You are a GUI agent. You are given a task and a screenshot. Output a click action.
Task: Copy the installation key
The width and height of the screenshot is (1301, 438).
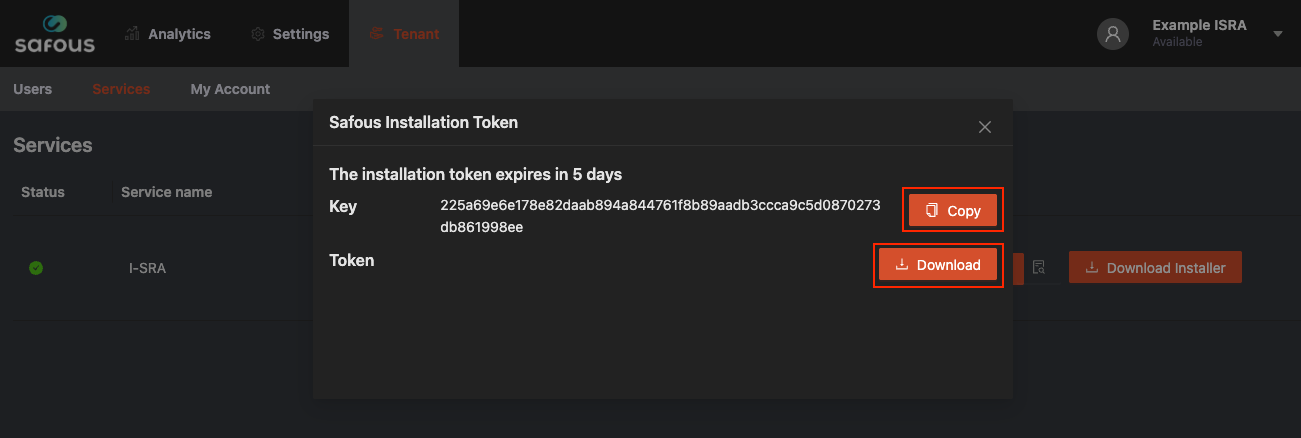click(952, 211)
